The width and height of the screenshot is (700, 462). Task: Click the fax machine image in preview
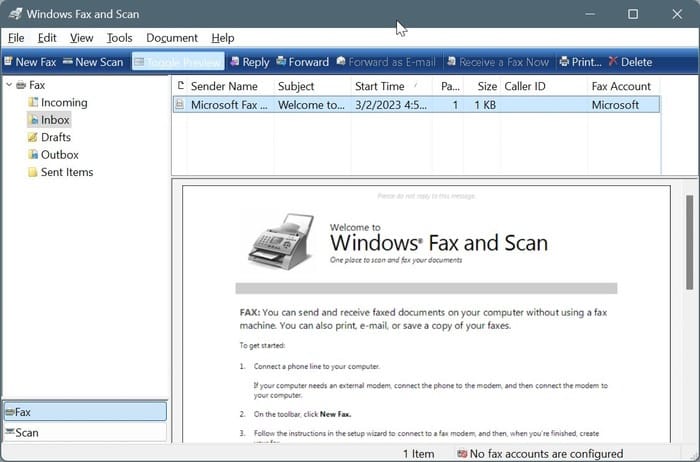281,241
